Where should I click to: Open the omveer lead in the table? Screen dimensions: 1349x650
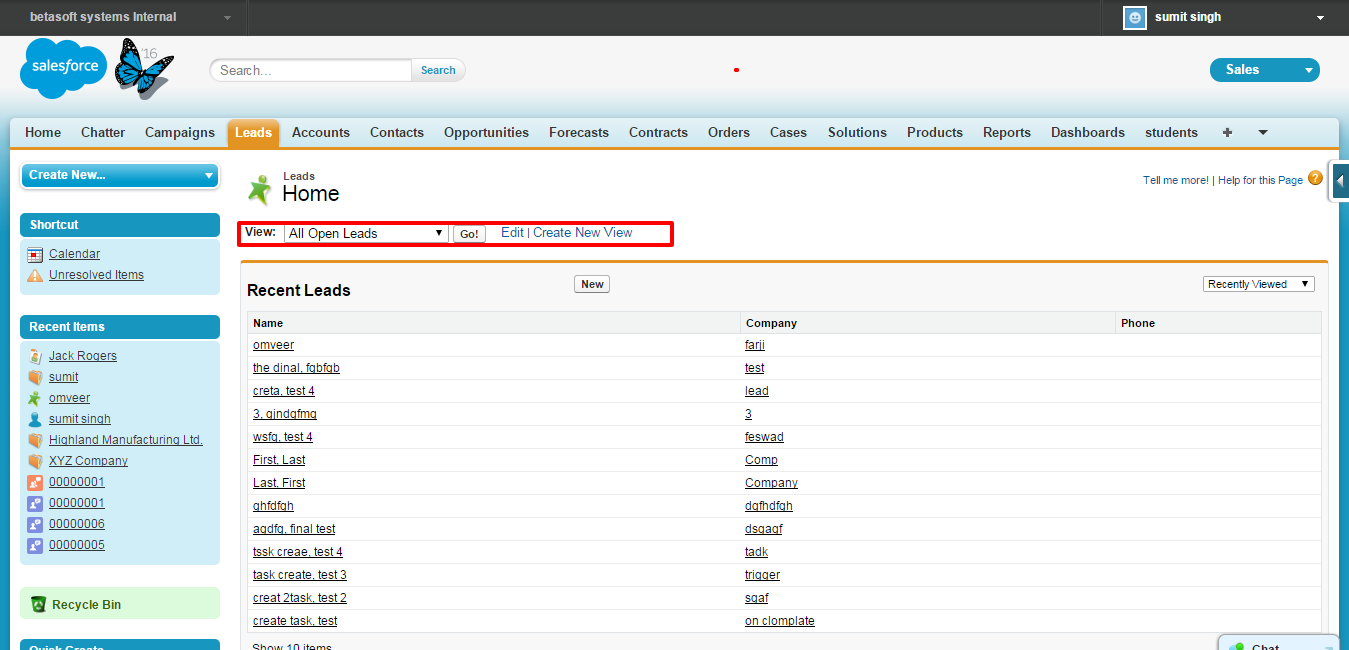[273, 345]
